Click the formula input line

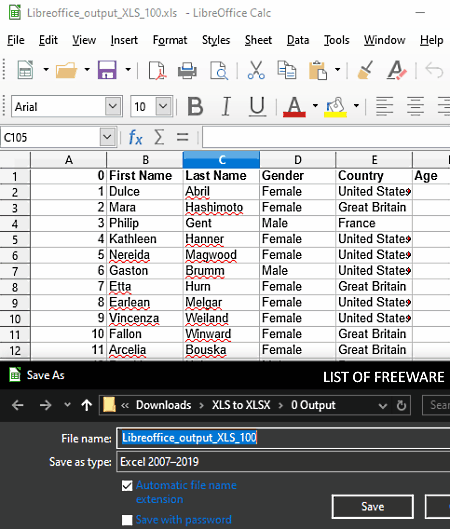pyautogui.click(x=326, y=137)
